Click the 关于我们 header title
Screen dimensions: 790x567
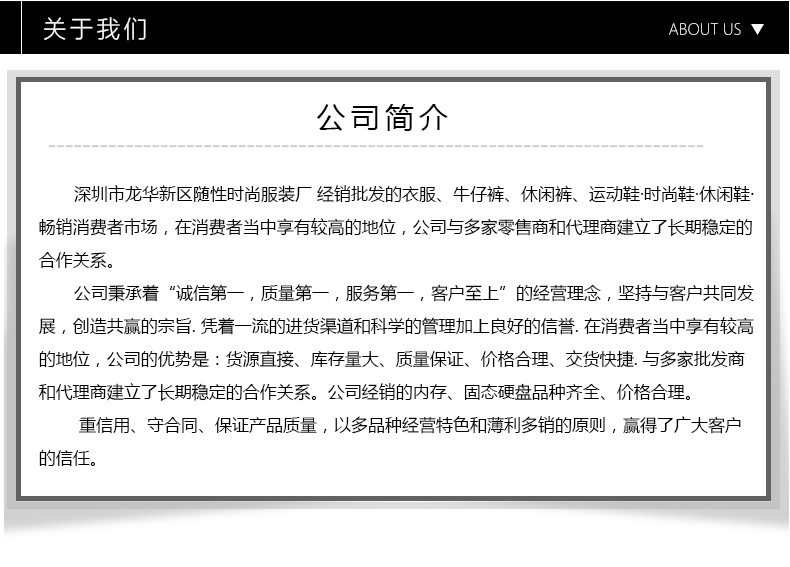click(x=95, y=29)
